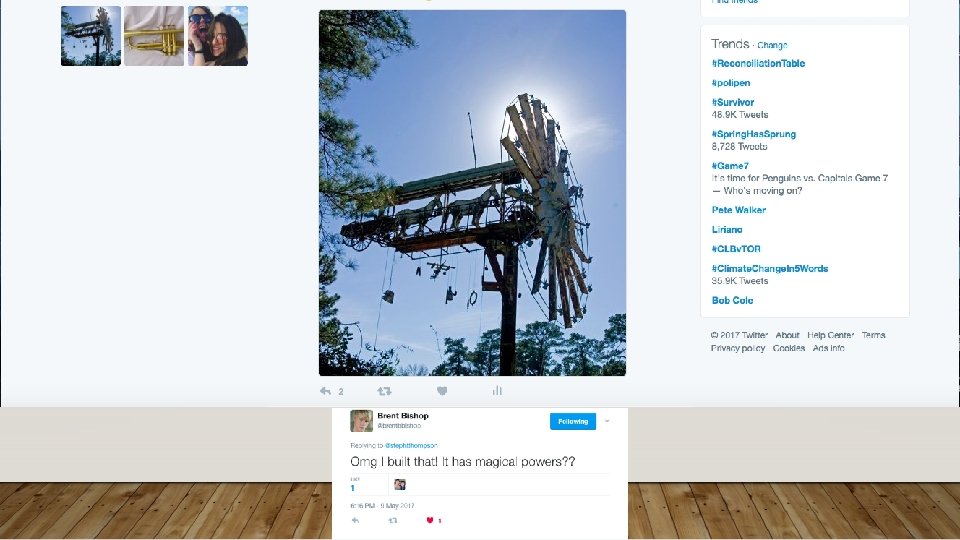Viewport: 960px width, 540px height.
Task: Open the windmill photo thumbnail
Action: coord(91,36)
